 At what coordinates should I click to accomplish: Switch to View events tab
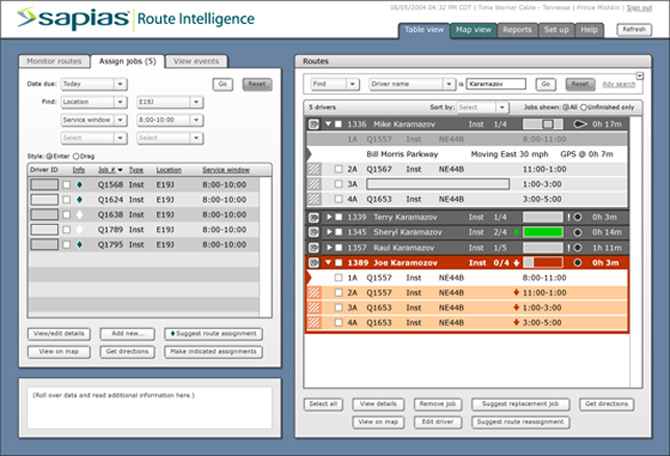[196, 62]
